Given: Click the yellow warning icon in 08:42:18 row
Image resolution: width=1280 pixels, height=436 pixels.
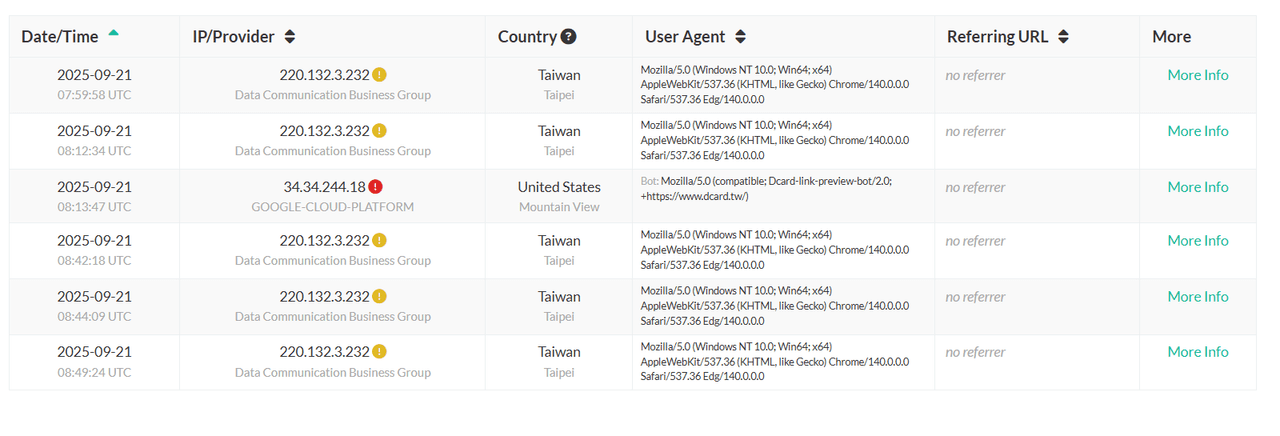Looking at the screenshot, I should click(x=380, y=241).
